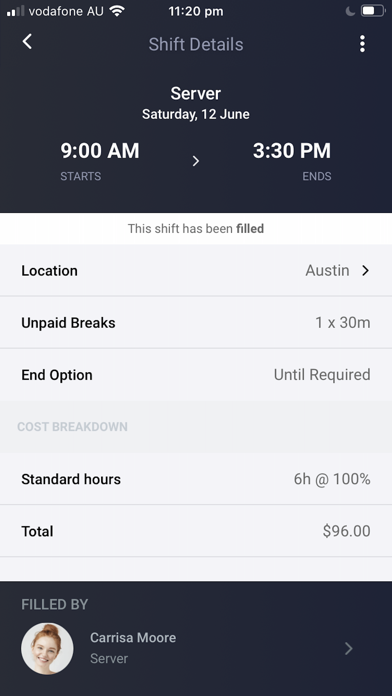Tap the Shift Details title
Image resolution: width=392 pixels, height=696 pixels.
tap(196, 44)
